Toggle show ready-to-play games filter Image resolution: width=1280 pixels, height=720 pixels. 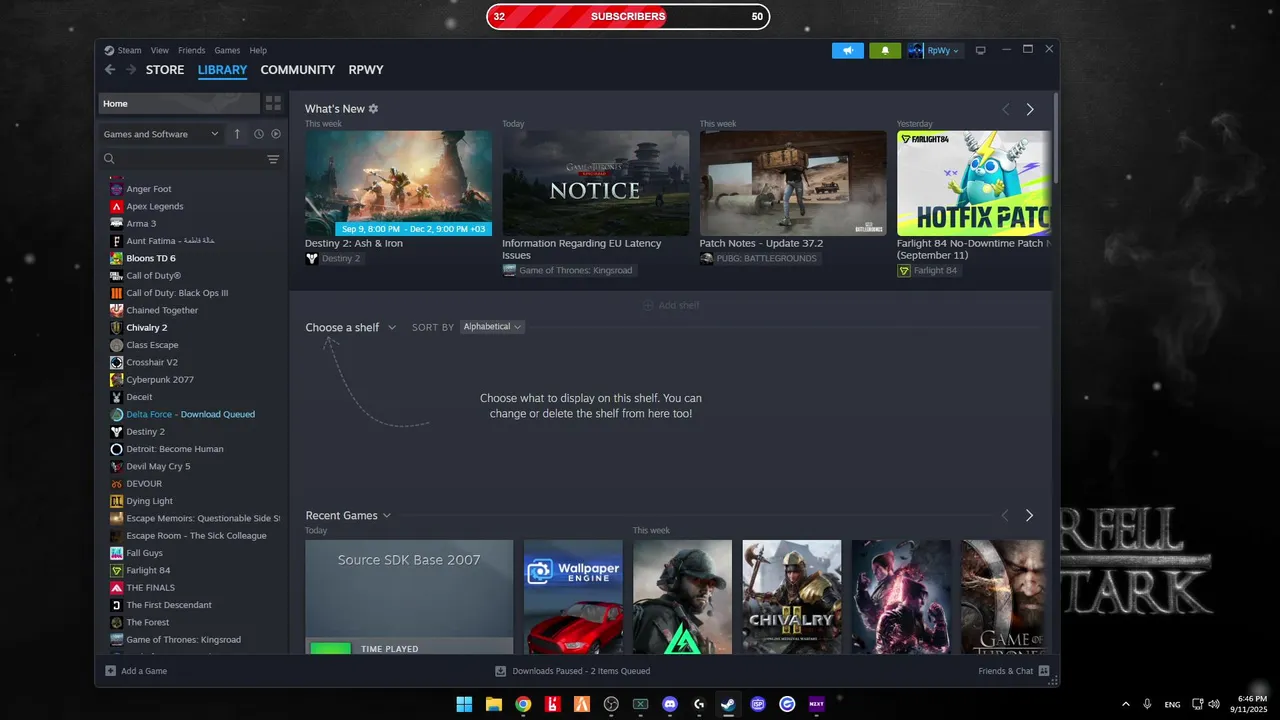pyautogui.click(x=276, y=134)
